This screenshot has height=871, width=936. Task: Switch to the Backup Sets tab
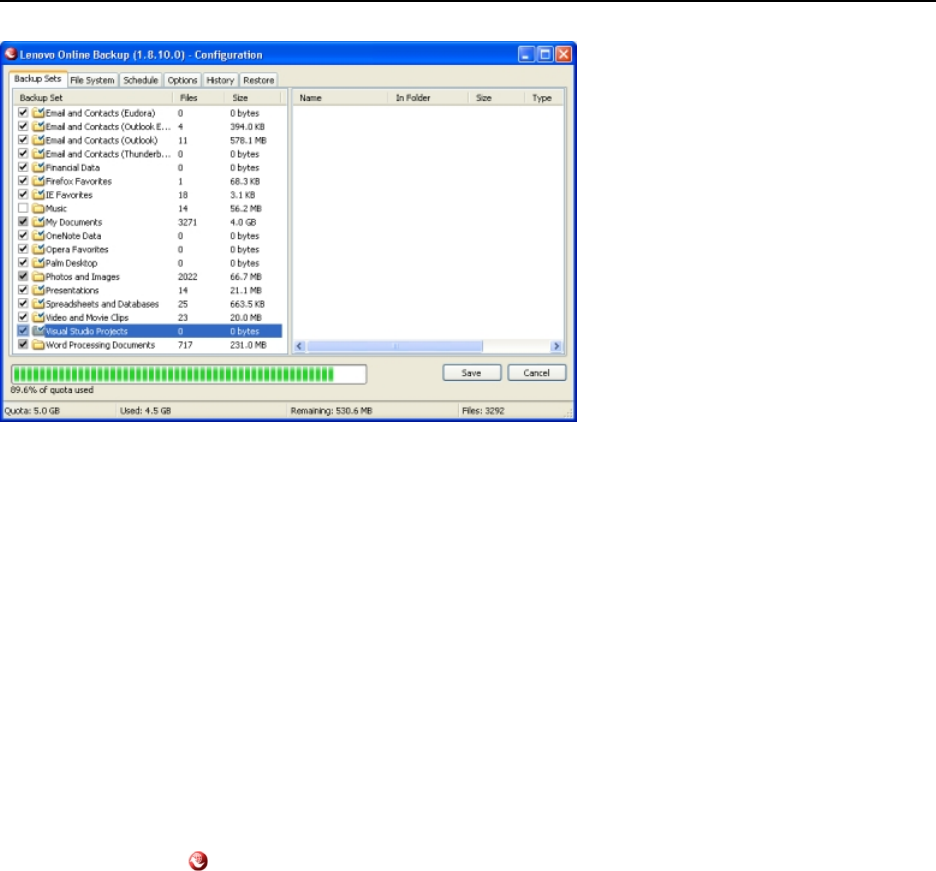point(38,79)
